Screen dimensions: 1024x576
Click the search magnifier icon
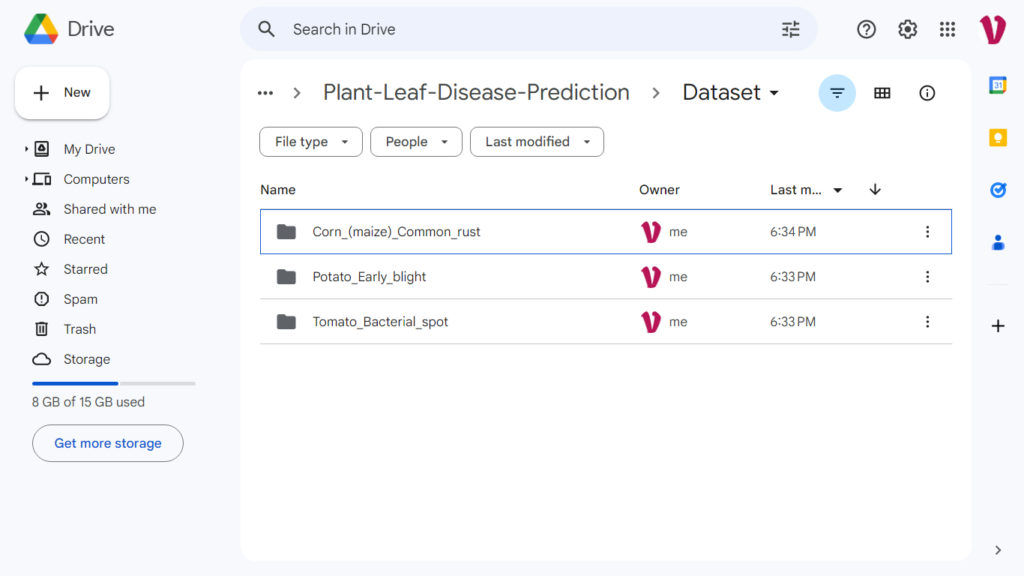tap(266, 29)
